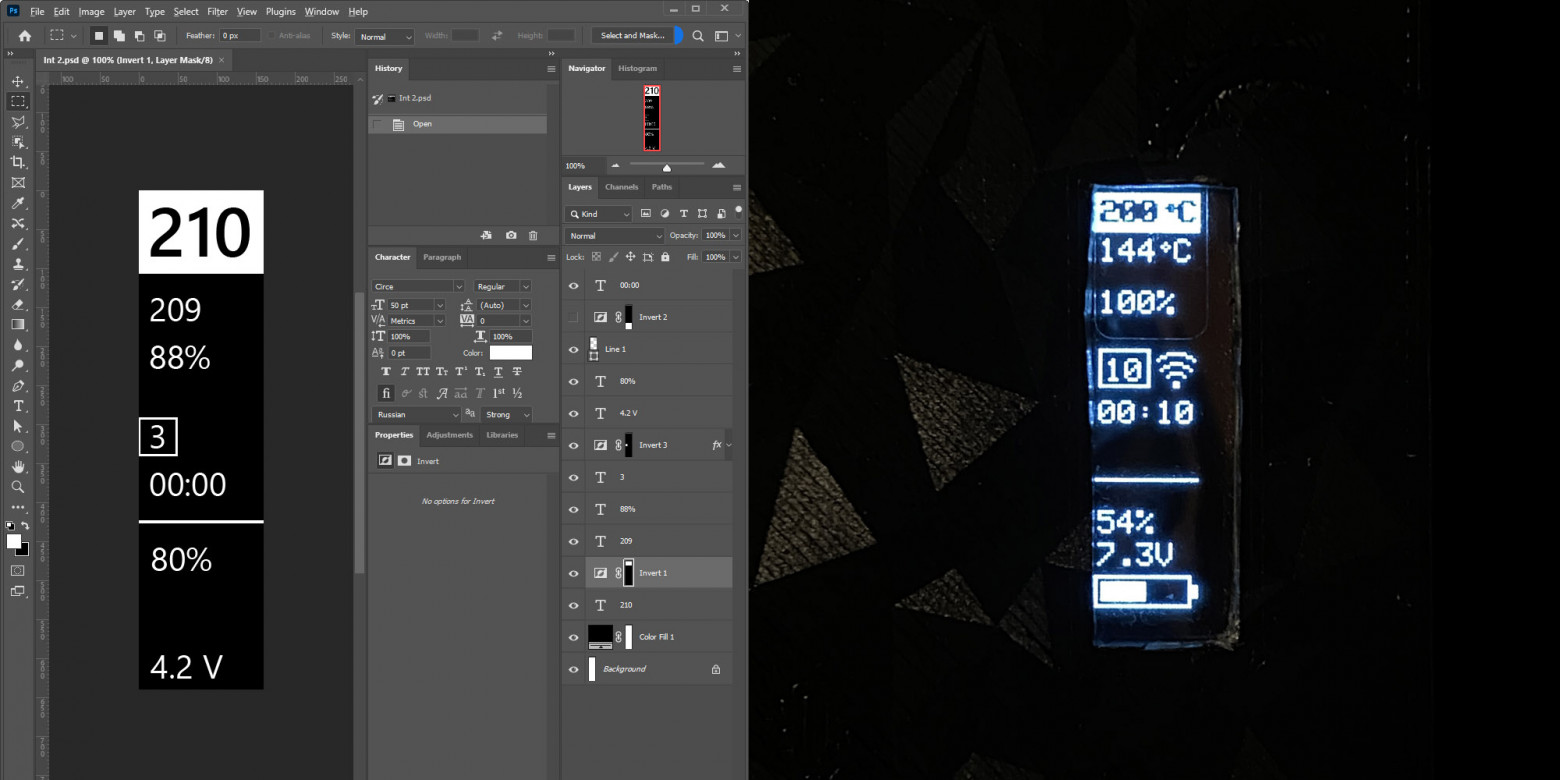Pick the Eyedropper tool
The width and height of the screenshot is (1560, 780).
[18, 203]
